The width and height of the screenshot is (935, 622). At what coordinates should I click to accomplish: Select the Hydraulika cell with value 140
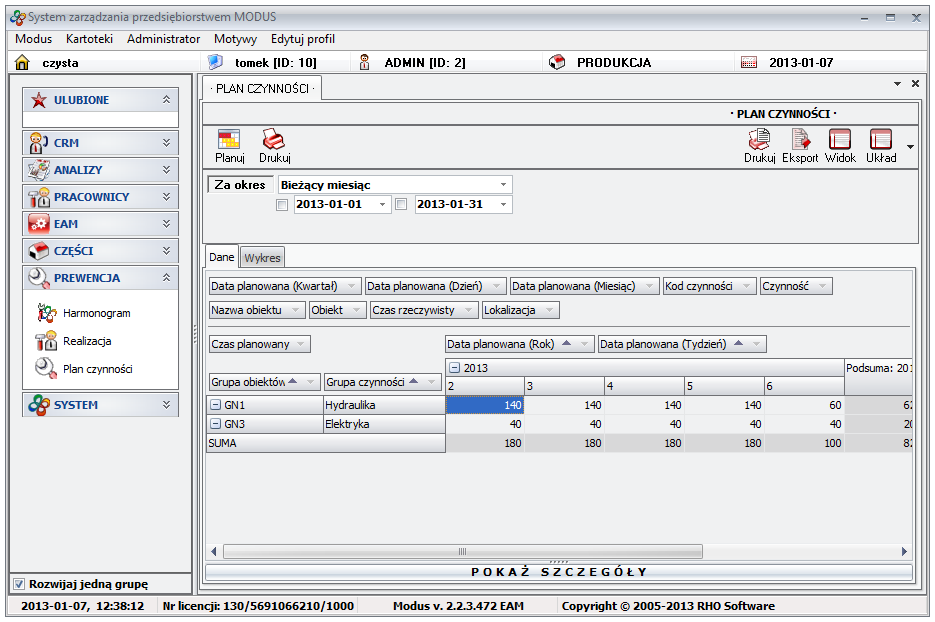click(484, 405)
